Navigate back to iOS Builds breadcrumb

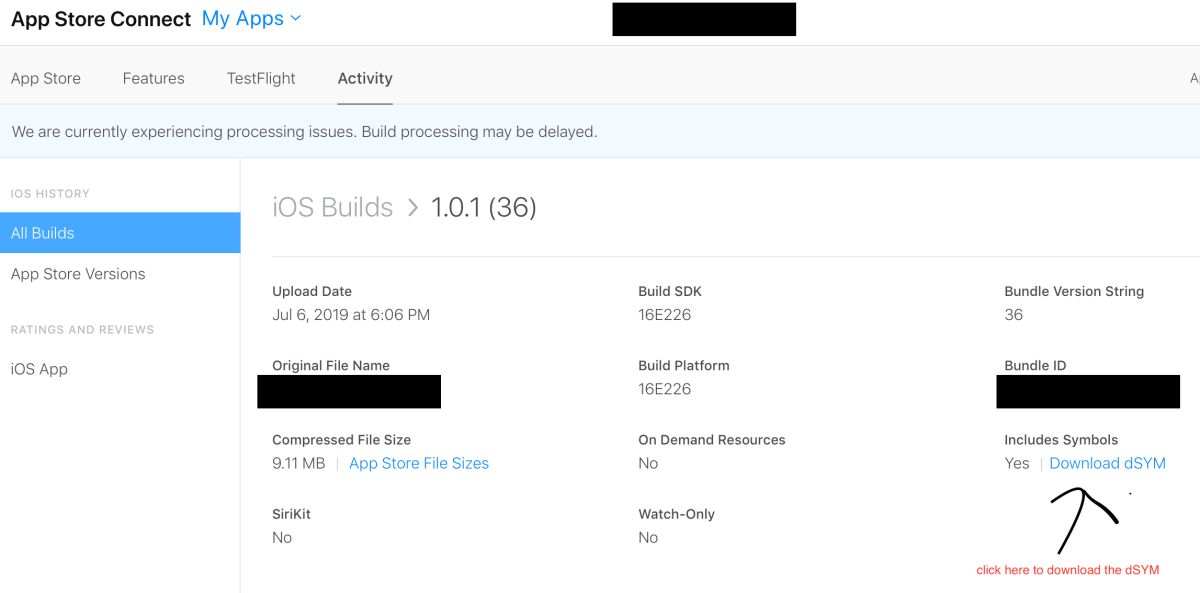(333, 207)
